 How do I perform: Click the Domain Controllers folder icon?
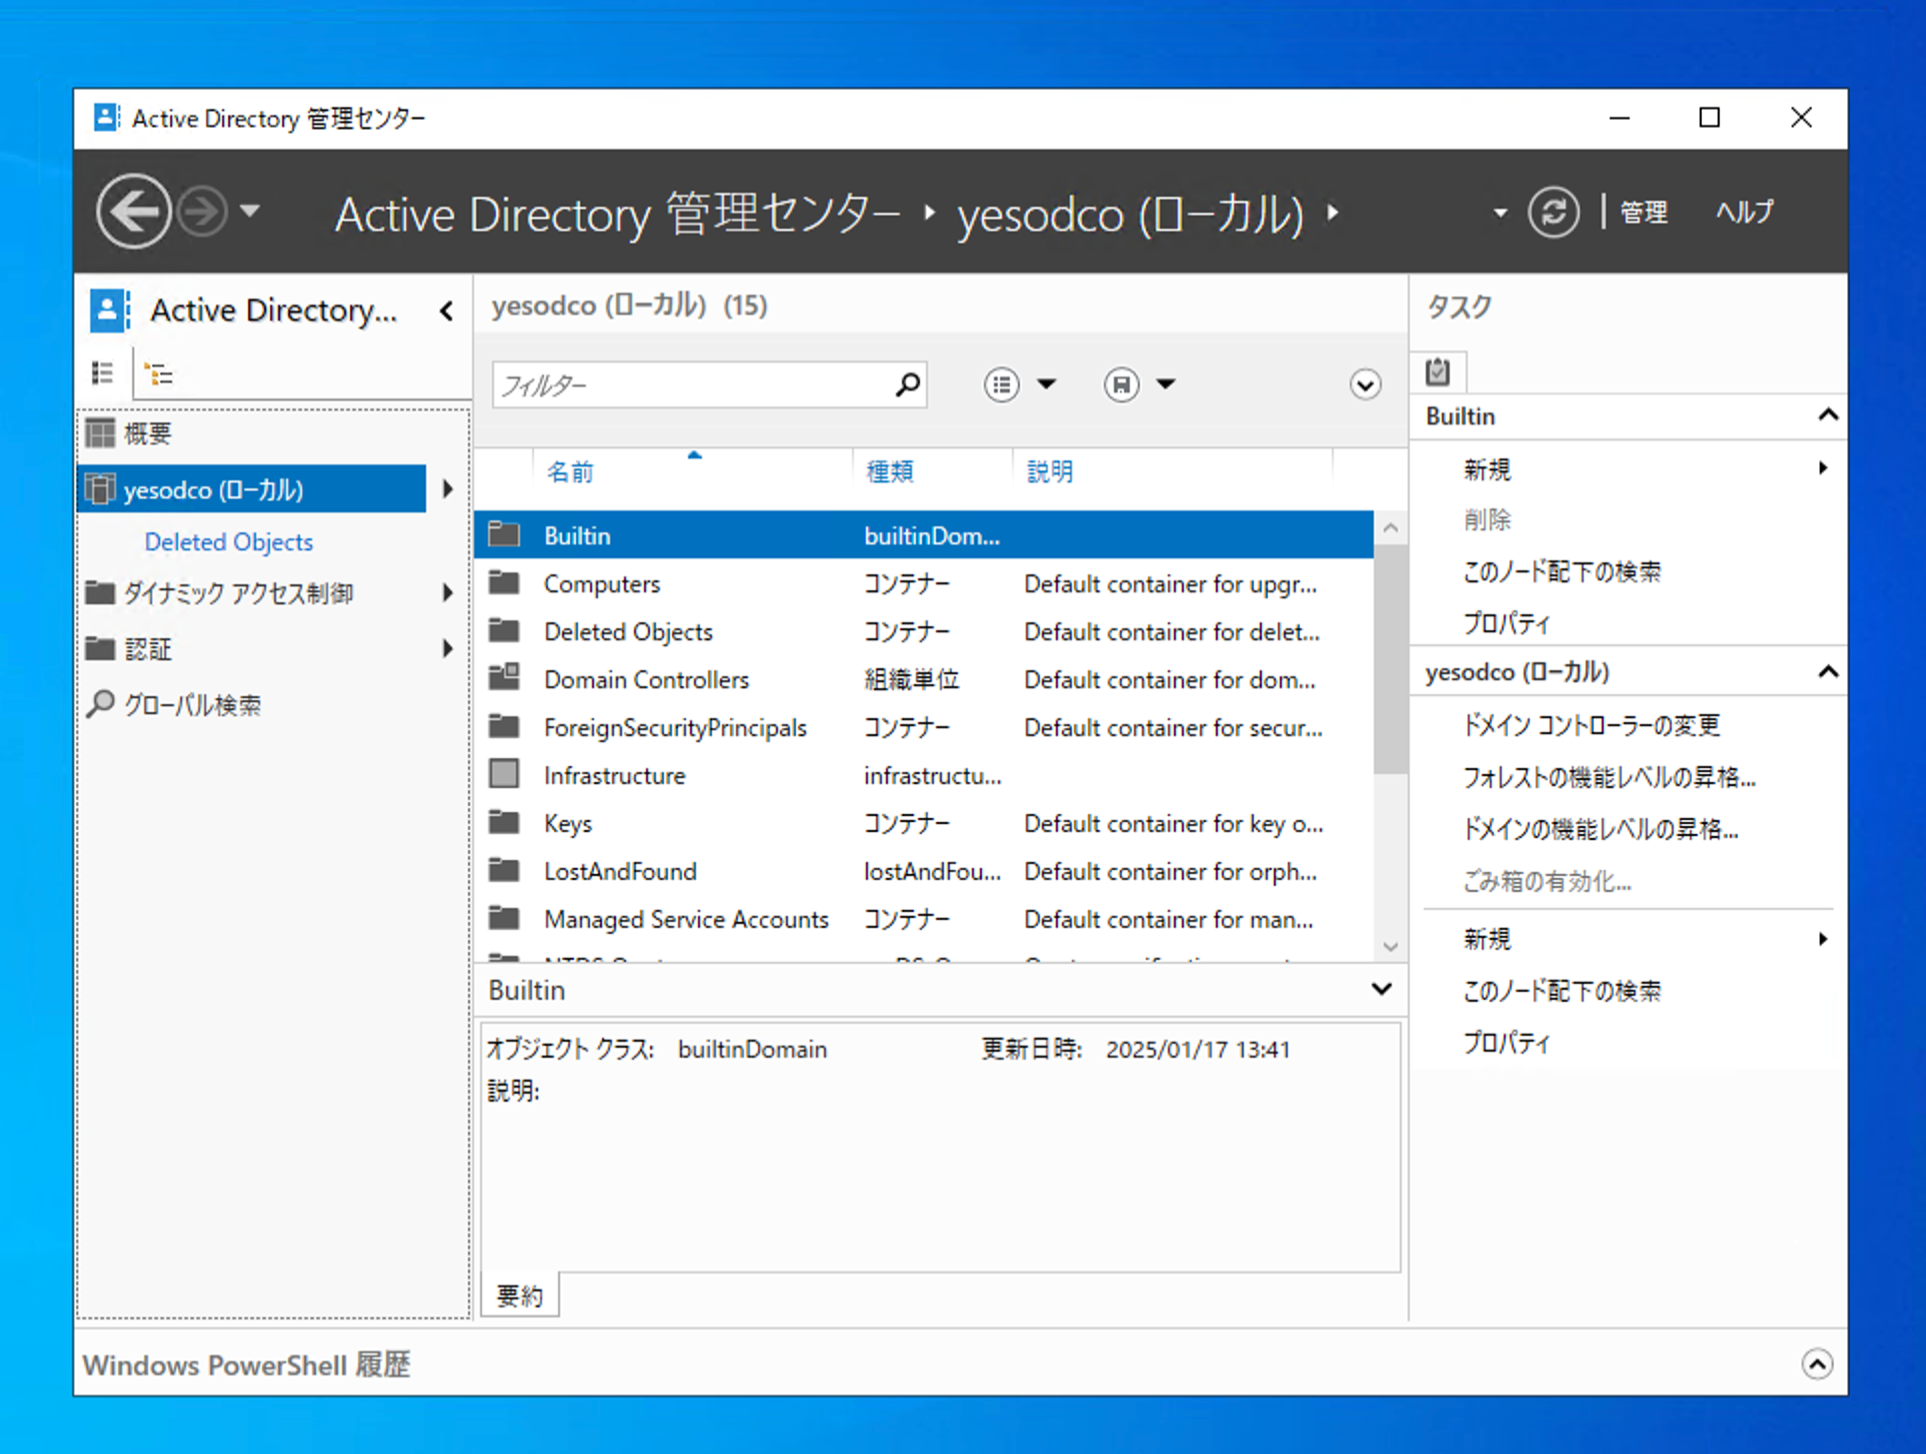coord(504,678)
